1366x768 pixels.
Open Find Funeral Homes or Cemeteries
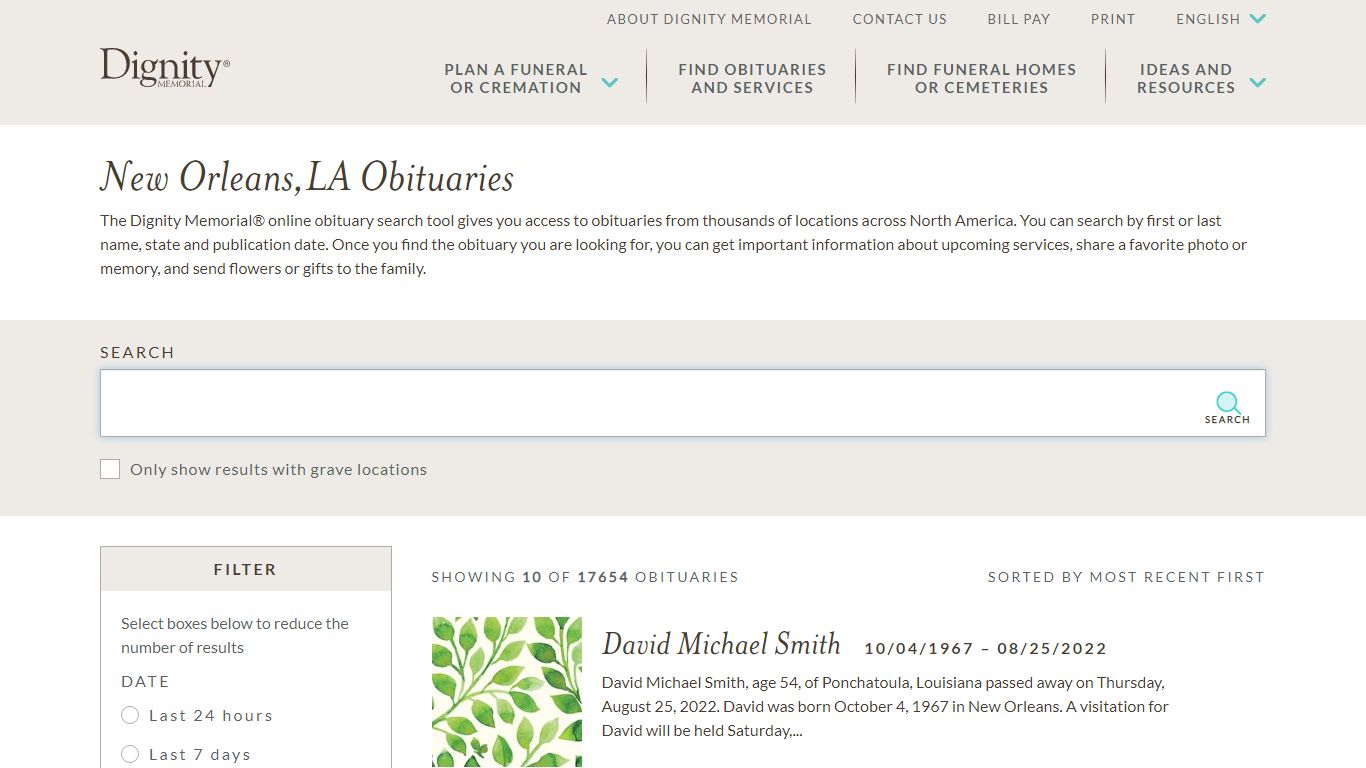click(981, 78)
